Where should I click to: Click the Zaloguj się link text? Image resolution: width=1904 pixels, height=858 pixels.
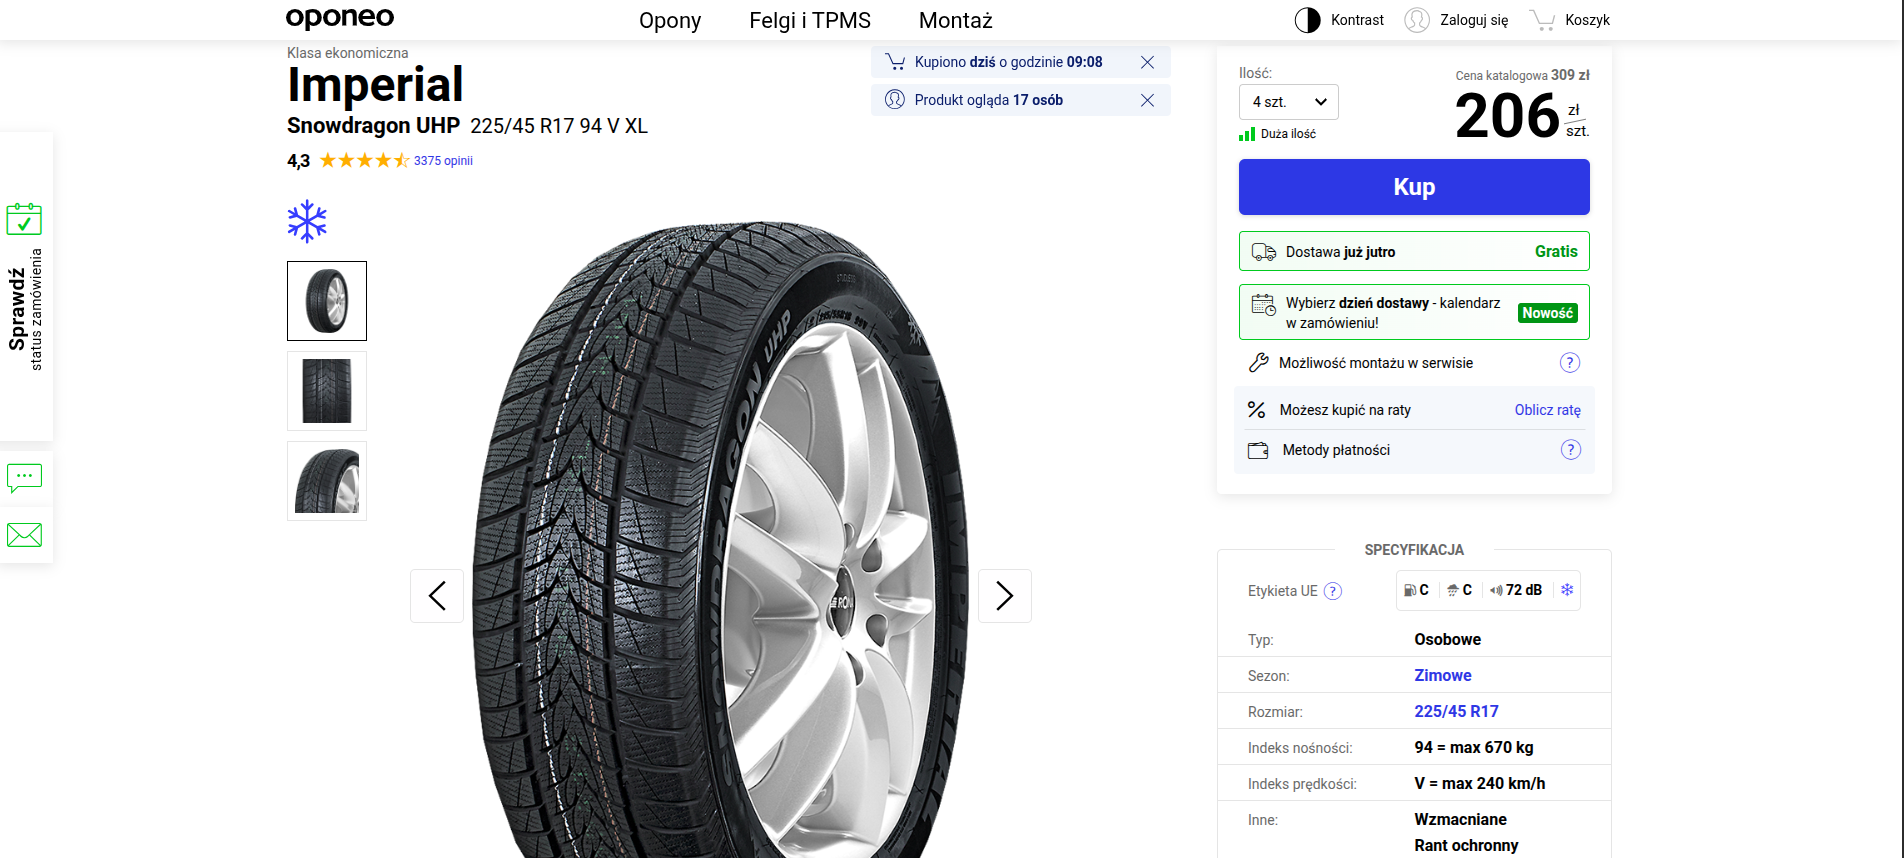1474,20
